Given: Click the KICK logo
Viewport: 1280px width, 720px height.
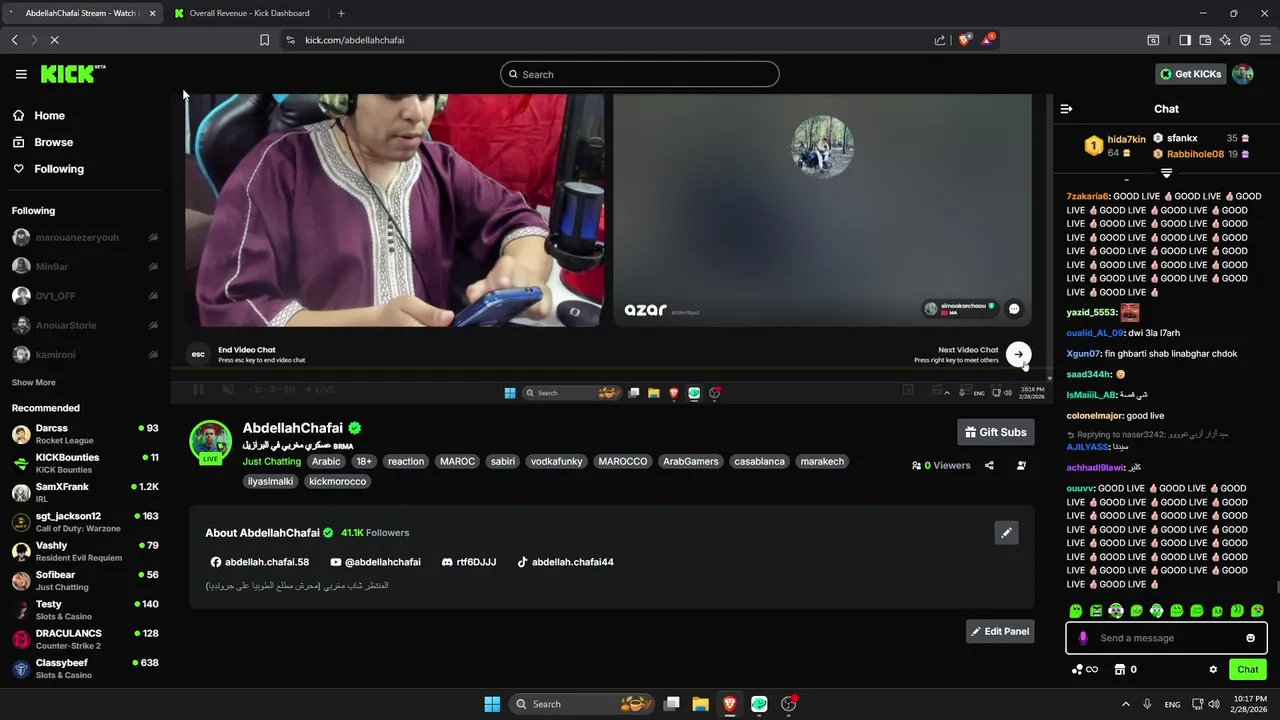Looking at the screenshot, I should 72,74.
